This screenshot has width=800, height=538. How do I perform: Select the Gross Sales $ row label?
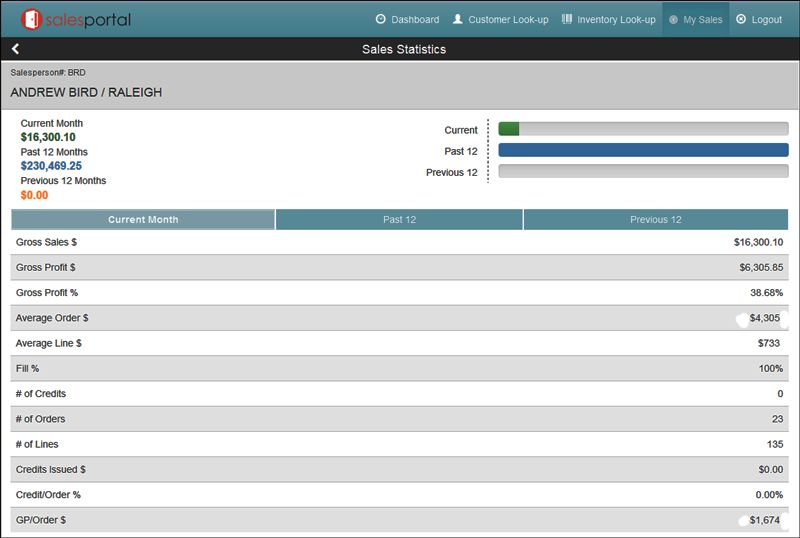[x=46, y=242]
